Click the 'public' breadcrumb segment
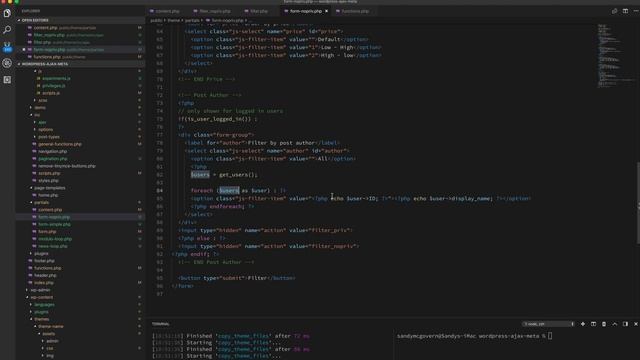 [x=156, y=20]
